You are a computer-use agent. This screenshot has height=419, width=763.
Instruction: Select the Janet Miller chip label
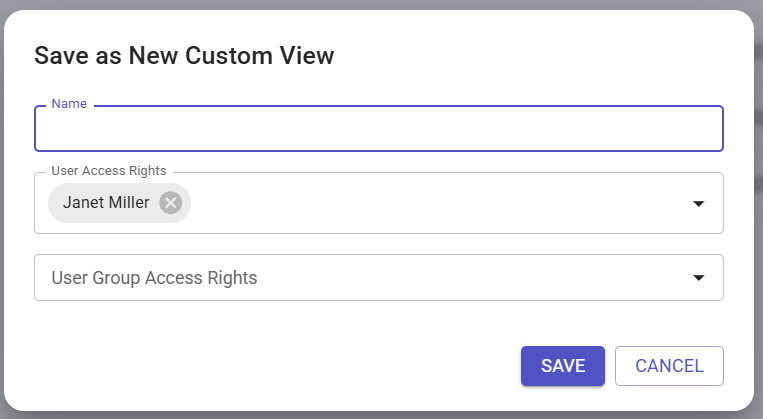[x=106, y=202]
